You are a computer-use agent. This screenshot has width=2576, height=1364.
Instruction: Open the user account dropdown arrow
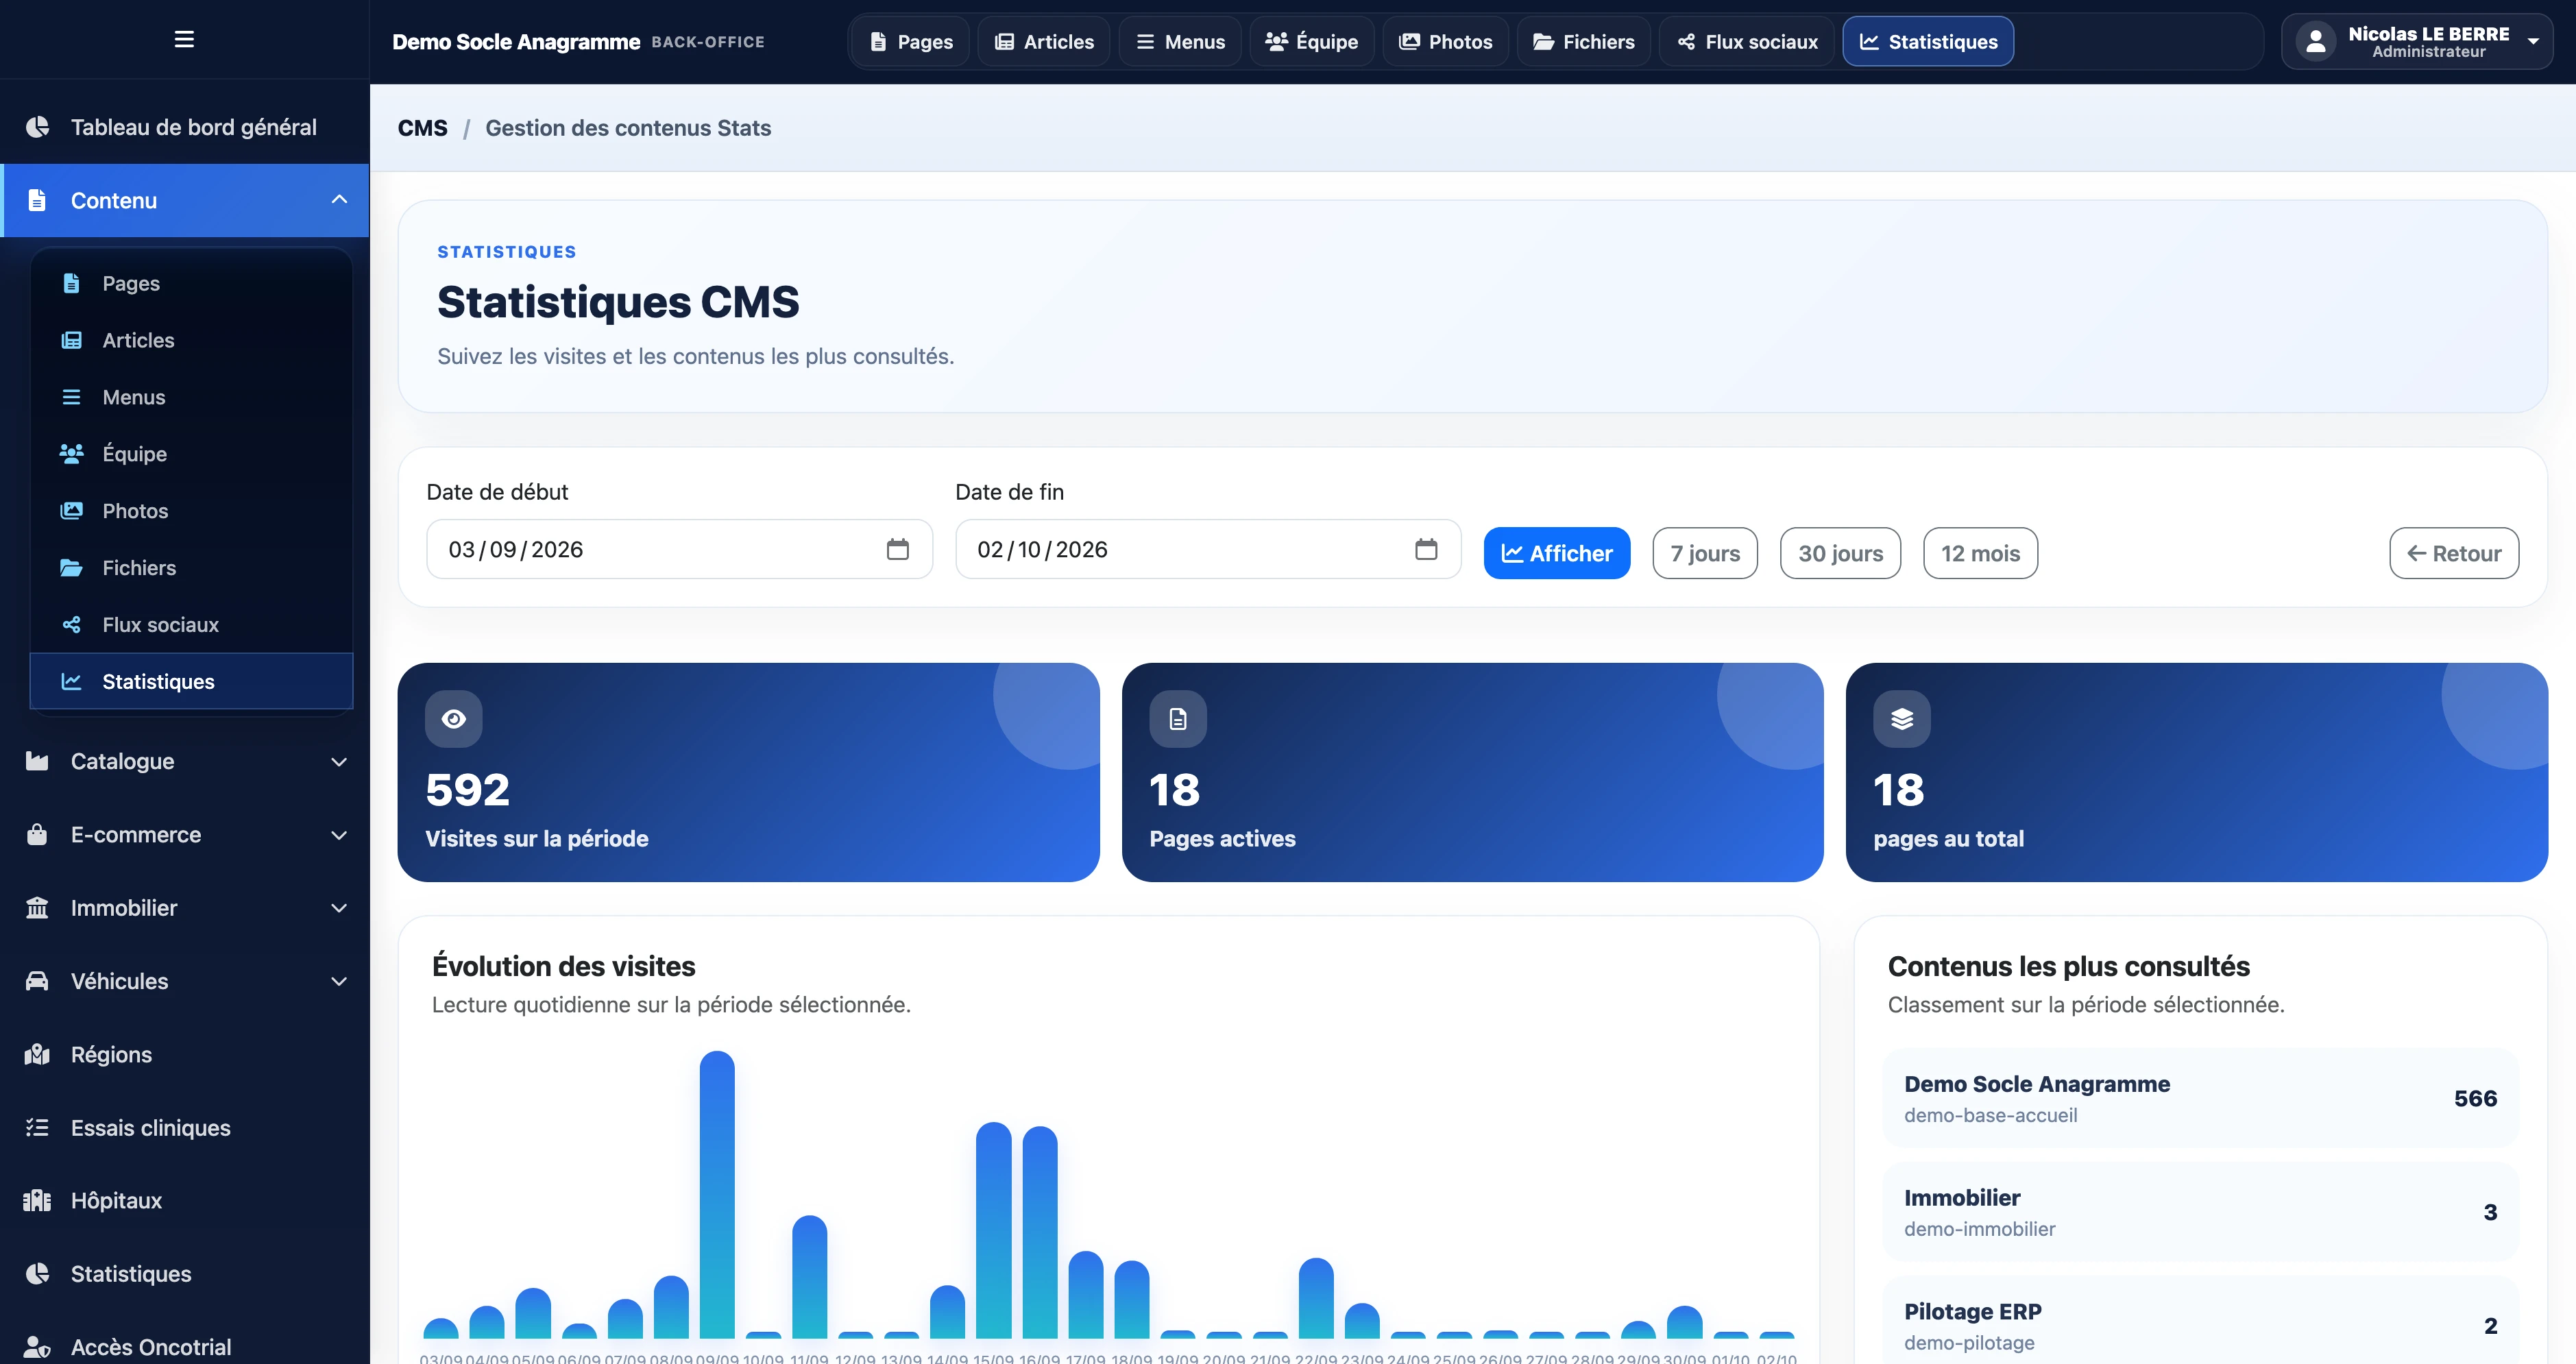[x=2533, y=42]
